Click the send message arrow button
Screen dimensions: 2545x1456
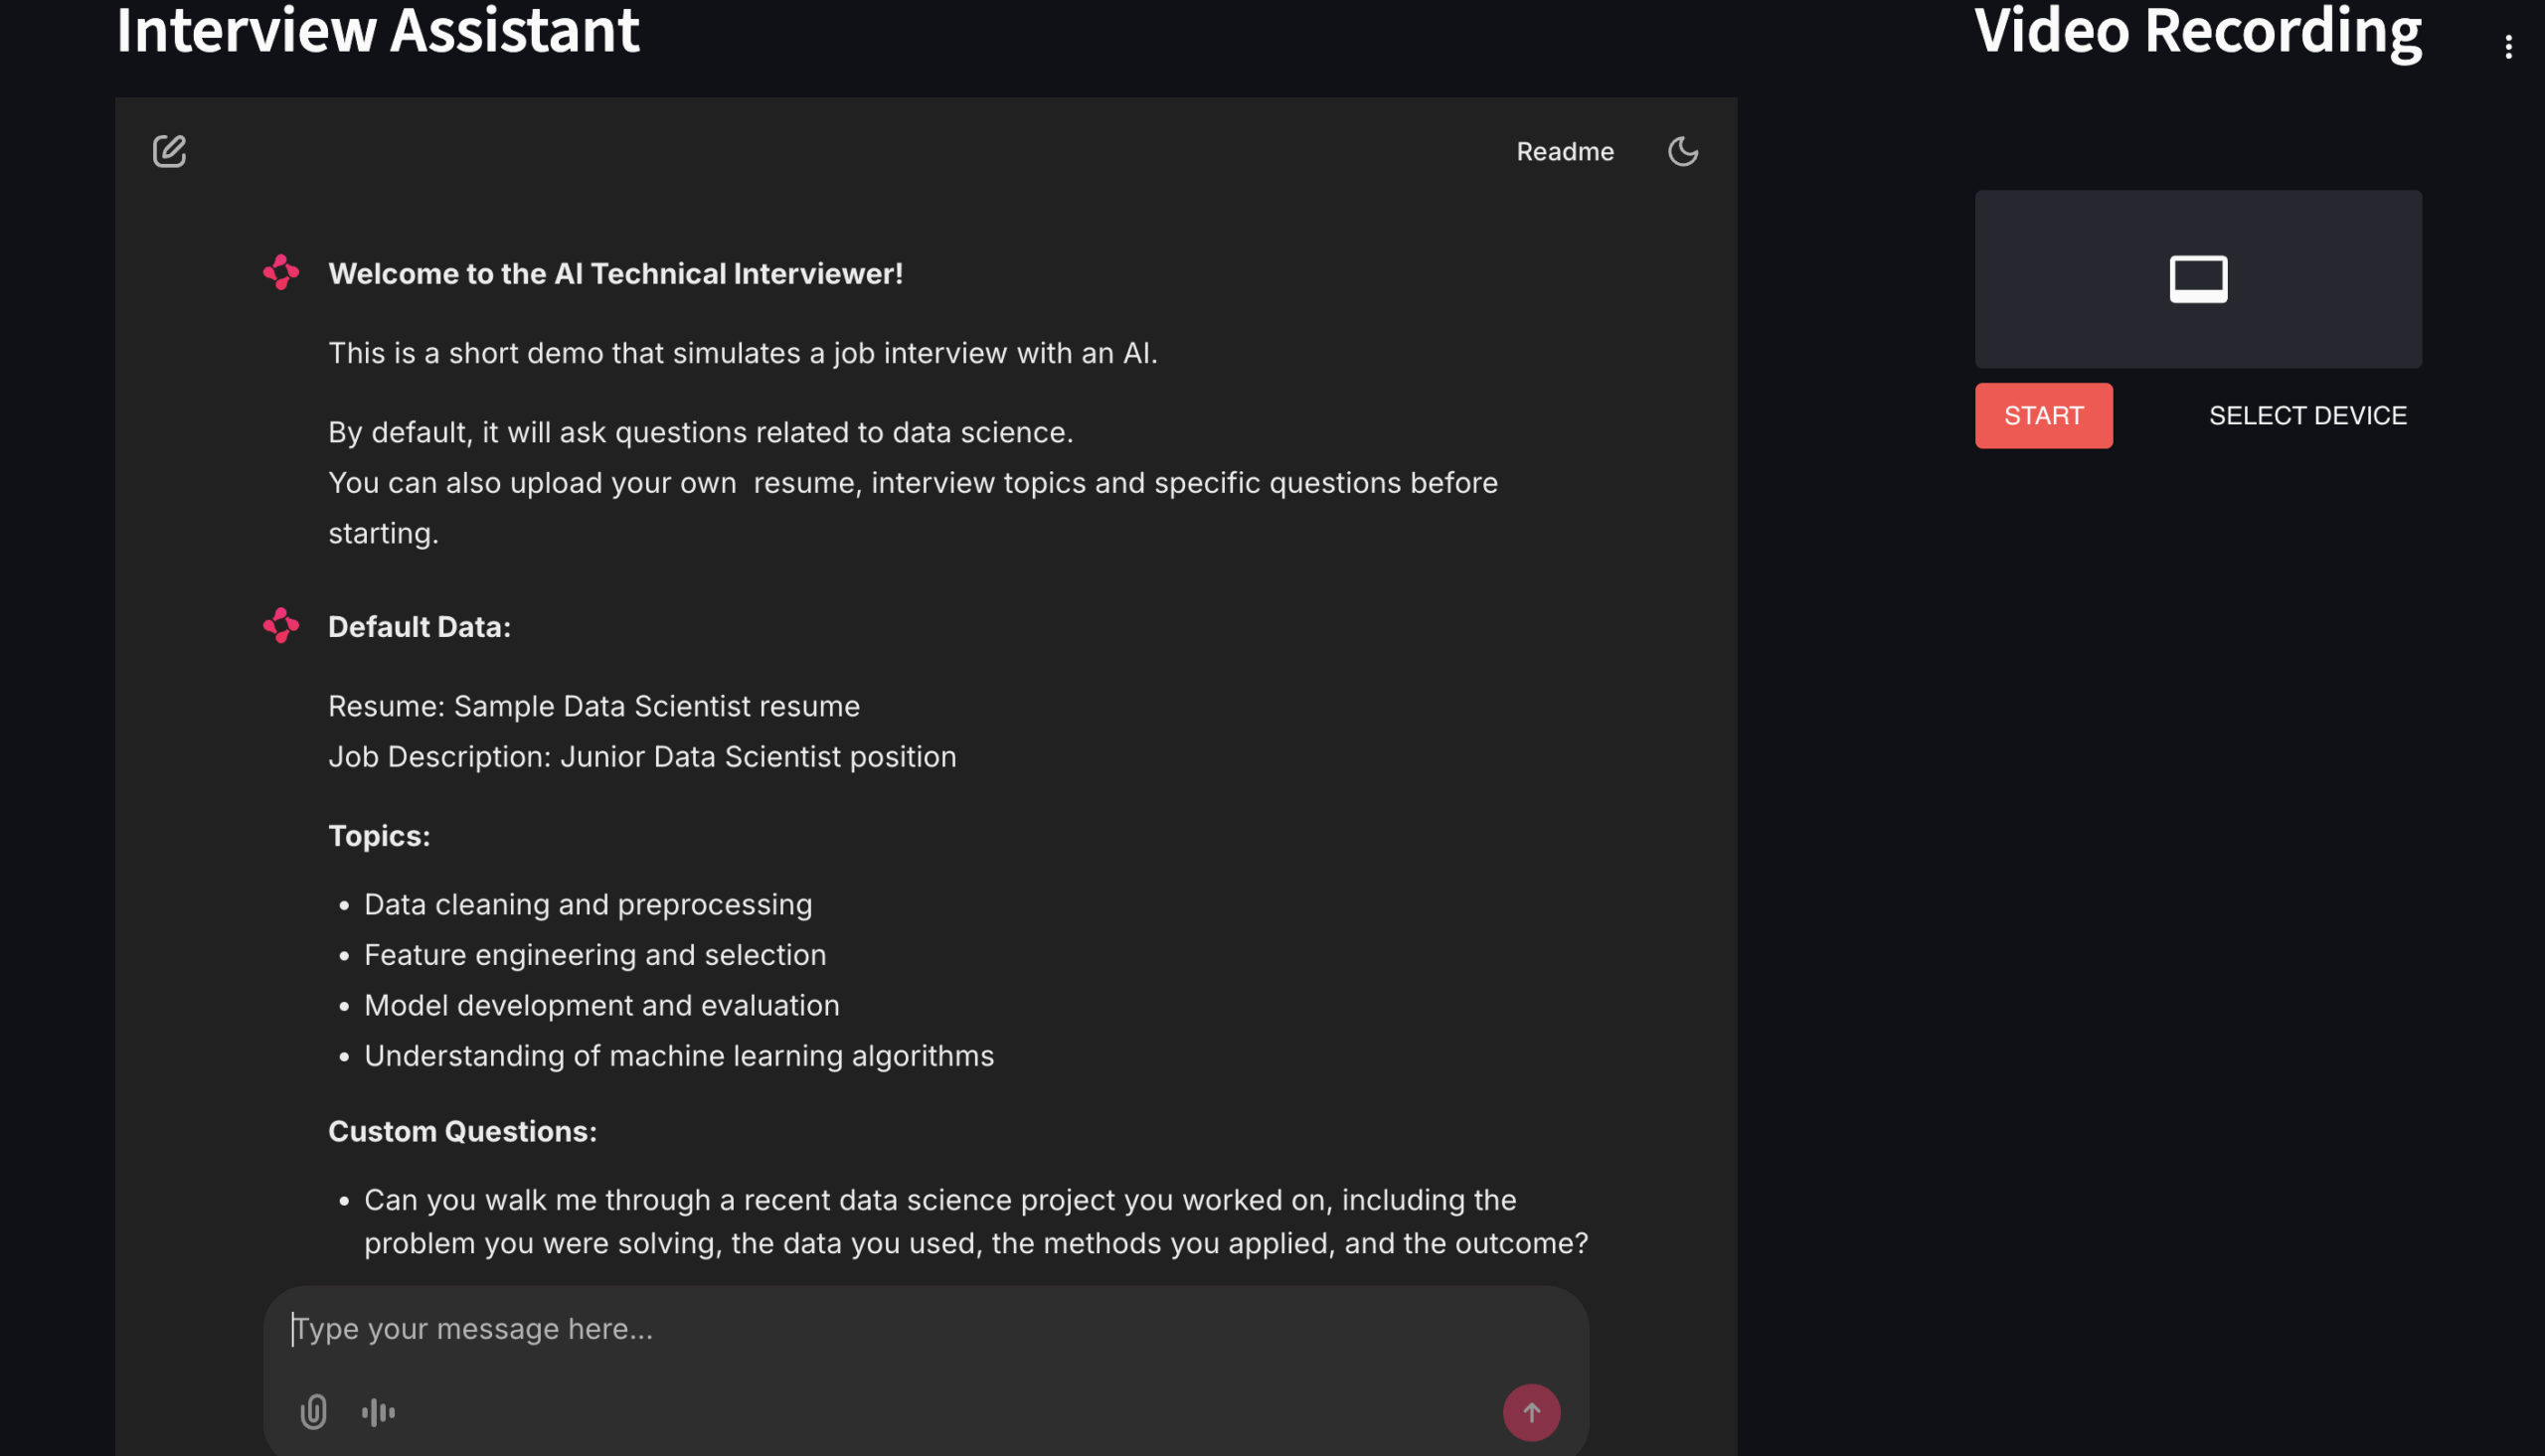pyautogui.click(x=1530, y=1411)
